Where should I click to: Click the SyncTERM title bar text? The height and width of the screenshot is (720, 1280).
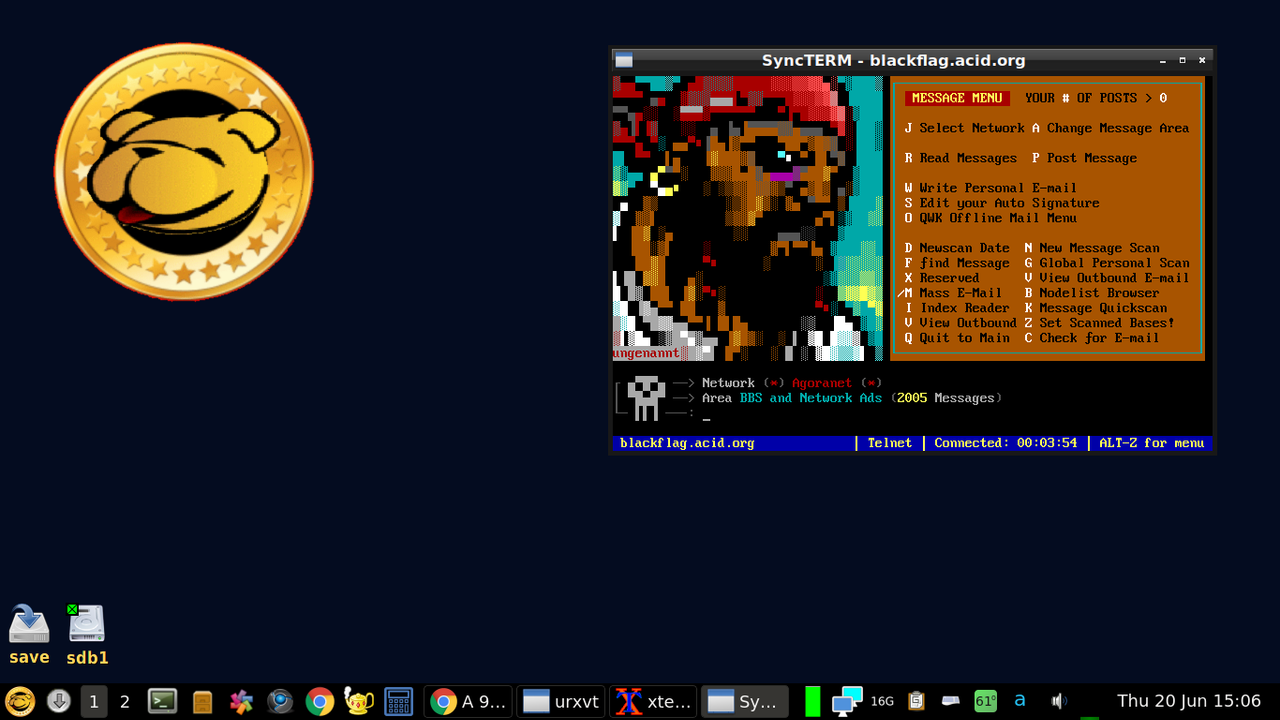tap(893, 60)
